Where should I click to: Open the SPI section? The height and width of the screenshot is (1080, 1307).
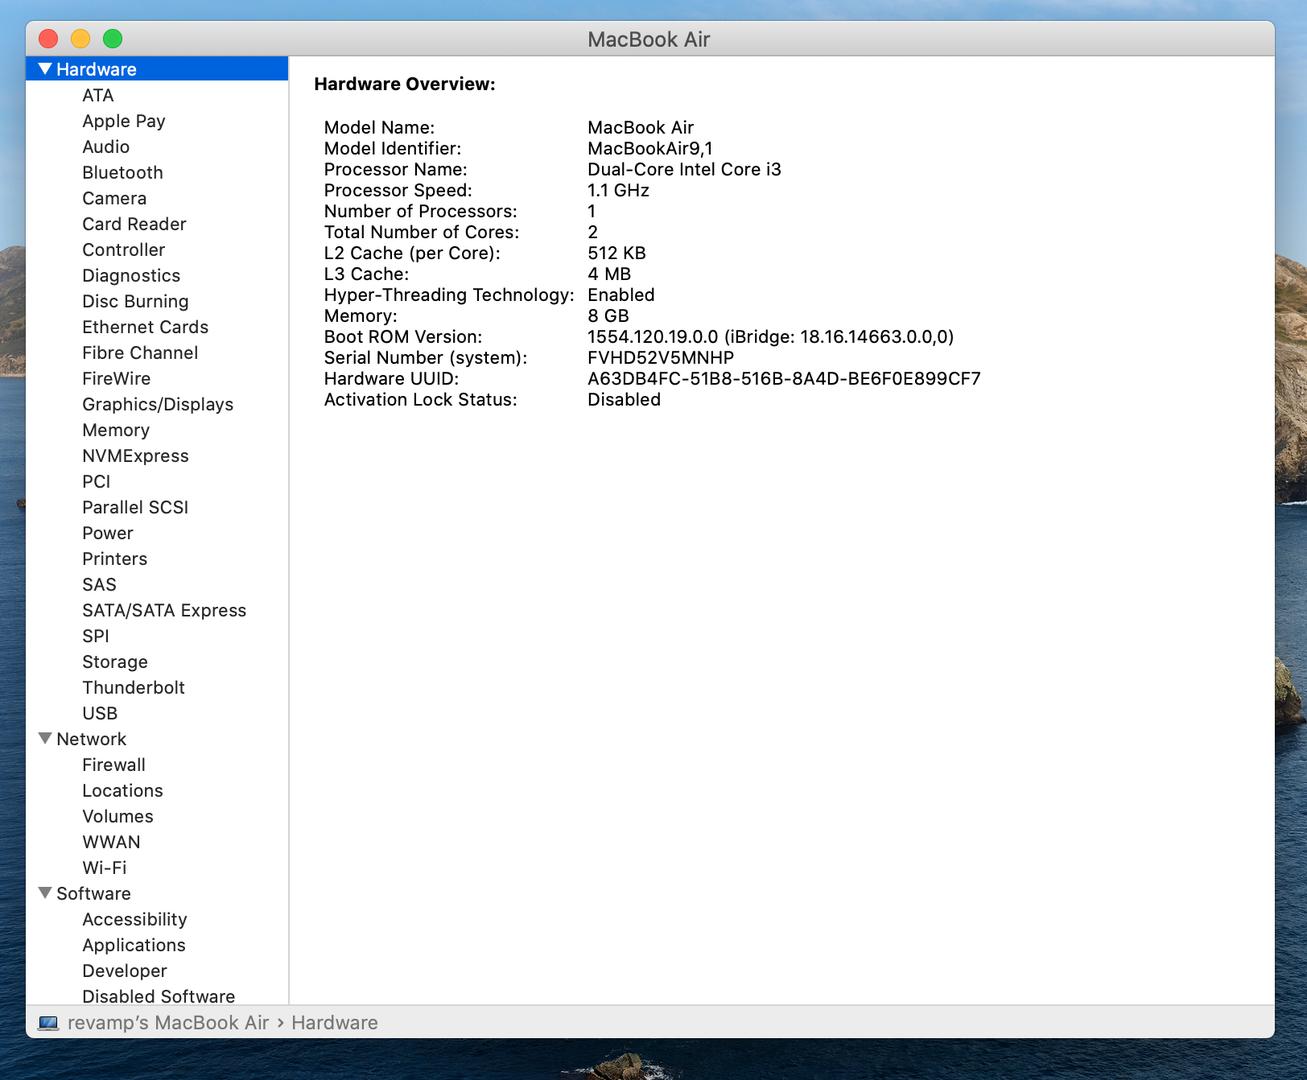(96, 636)
